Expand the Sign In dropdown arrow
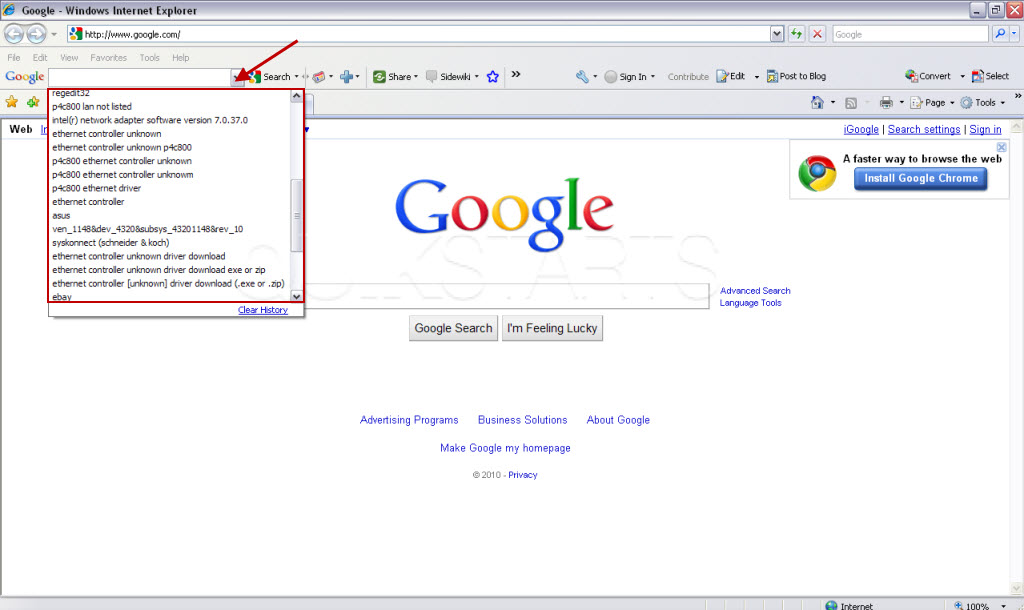This screenshot has height=610, width=1024. click(x=652, y=76)
